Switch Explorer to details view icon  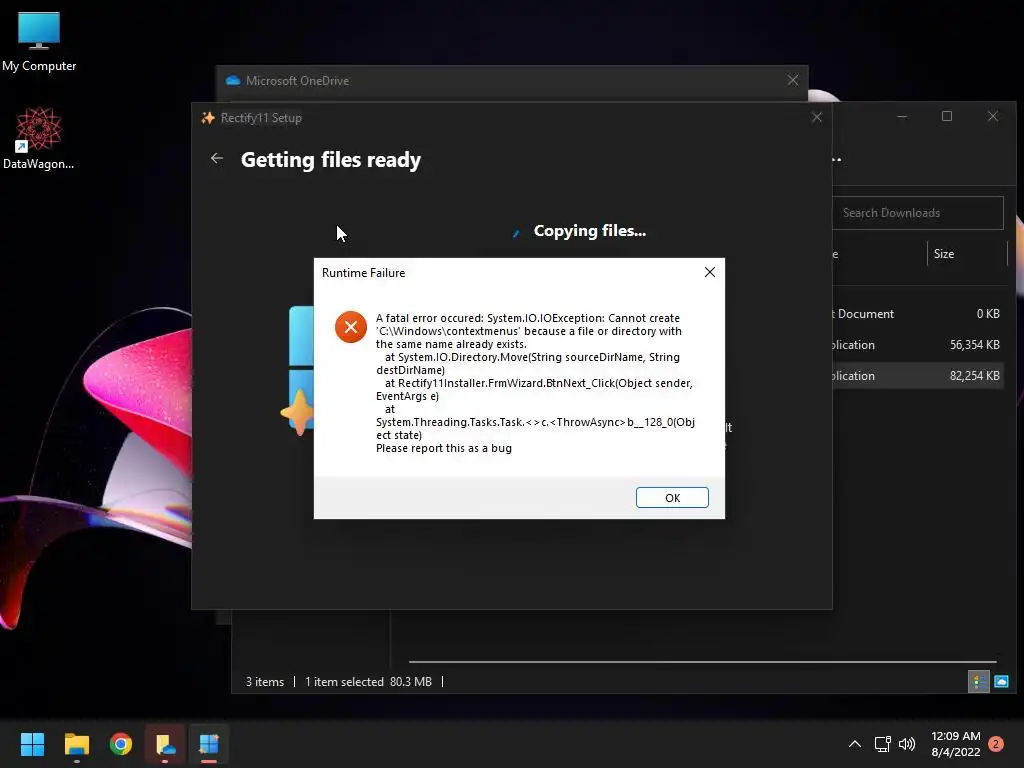coord(978,682)
